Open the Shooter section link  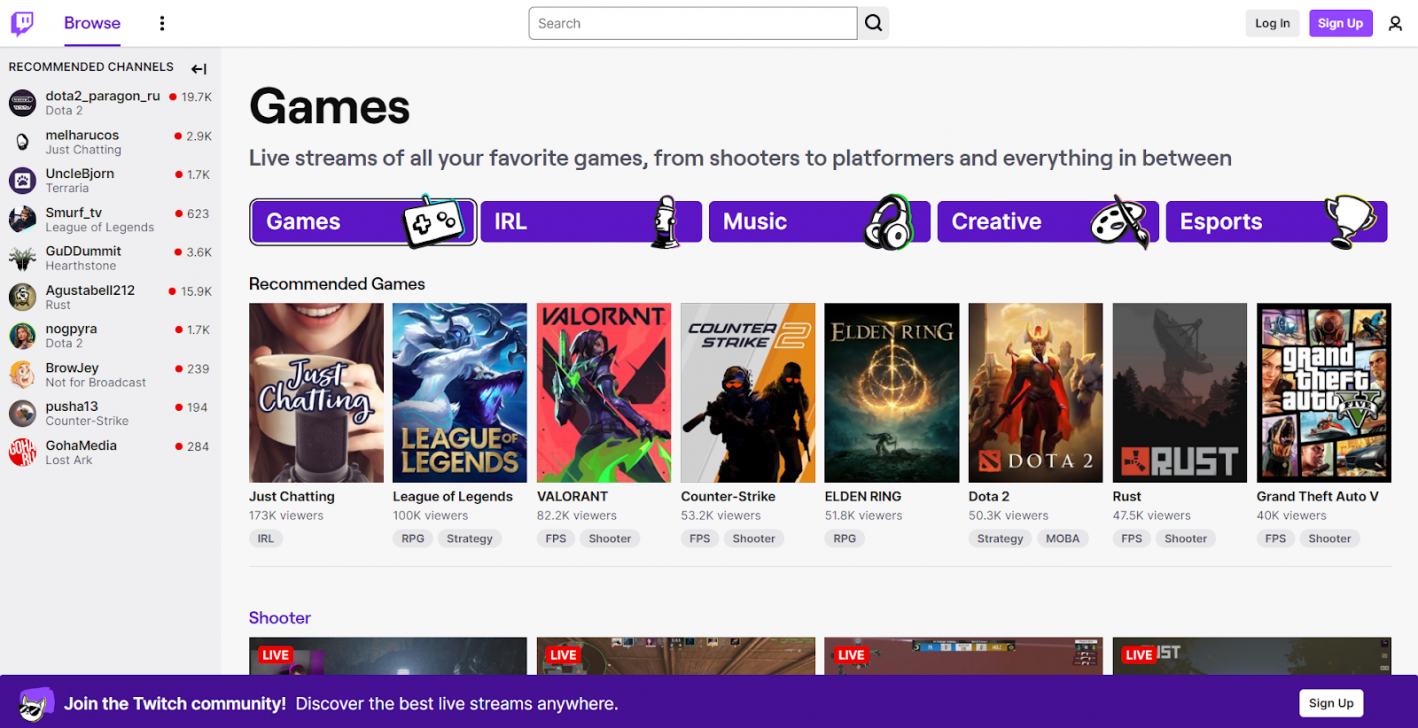click(280, 618)
